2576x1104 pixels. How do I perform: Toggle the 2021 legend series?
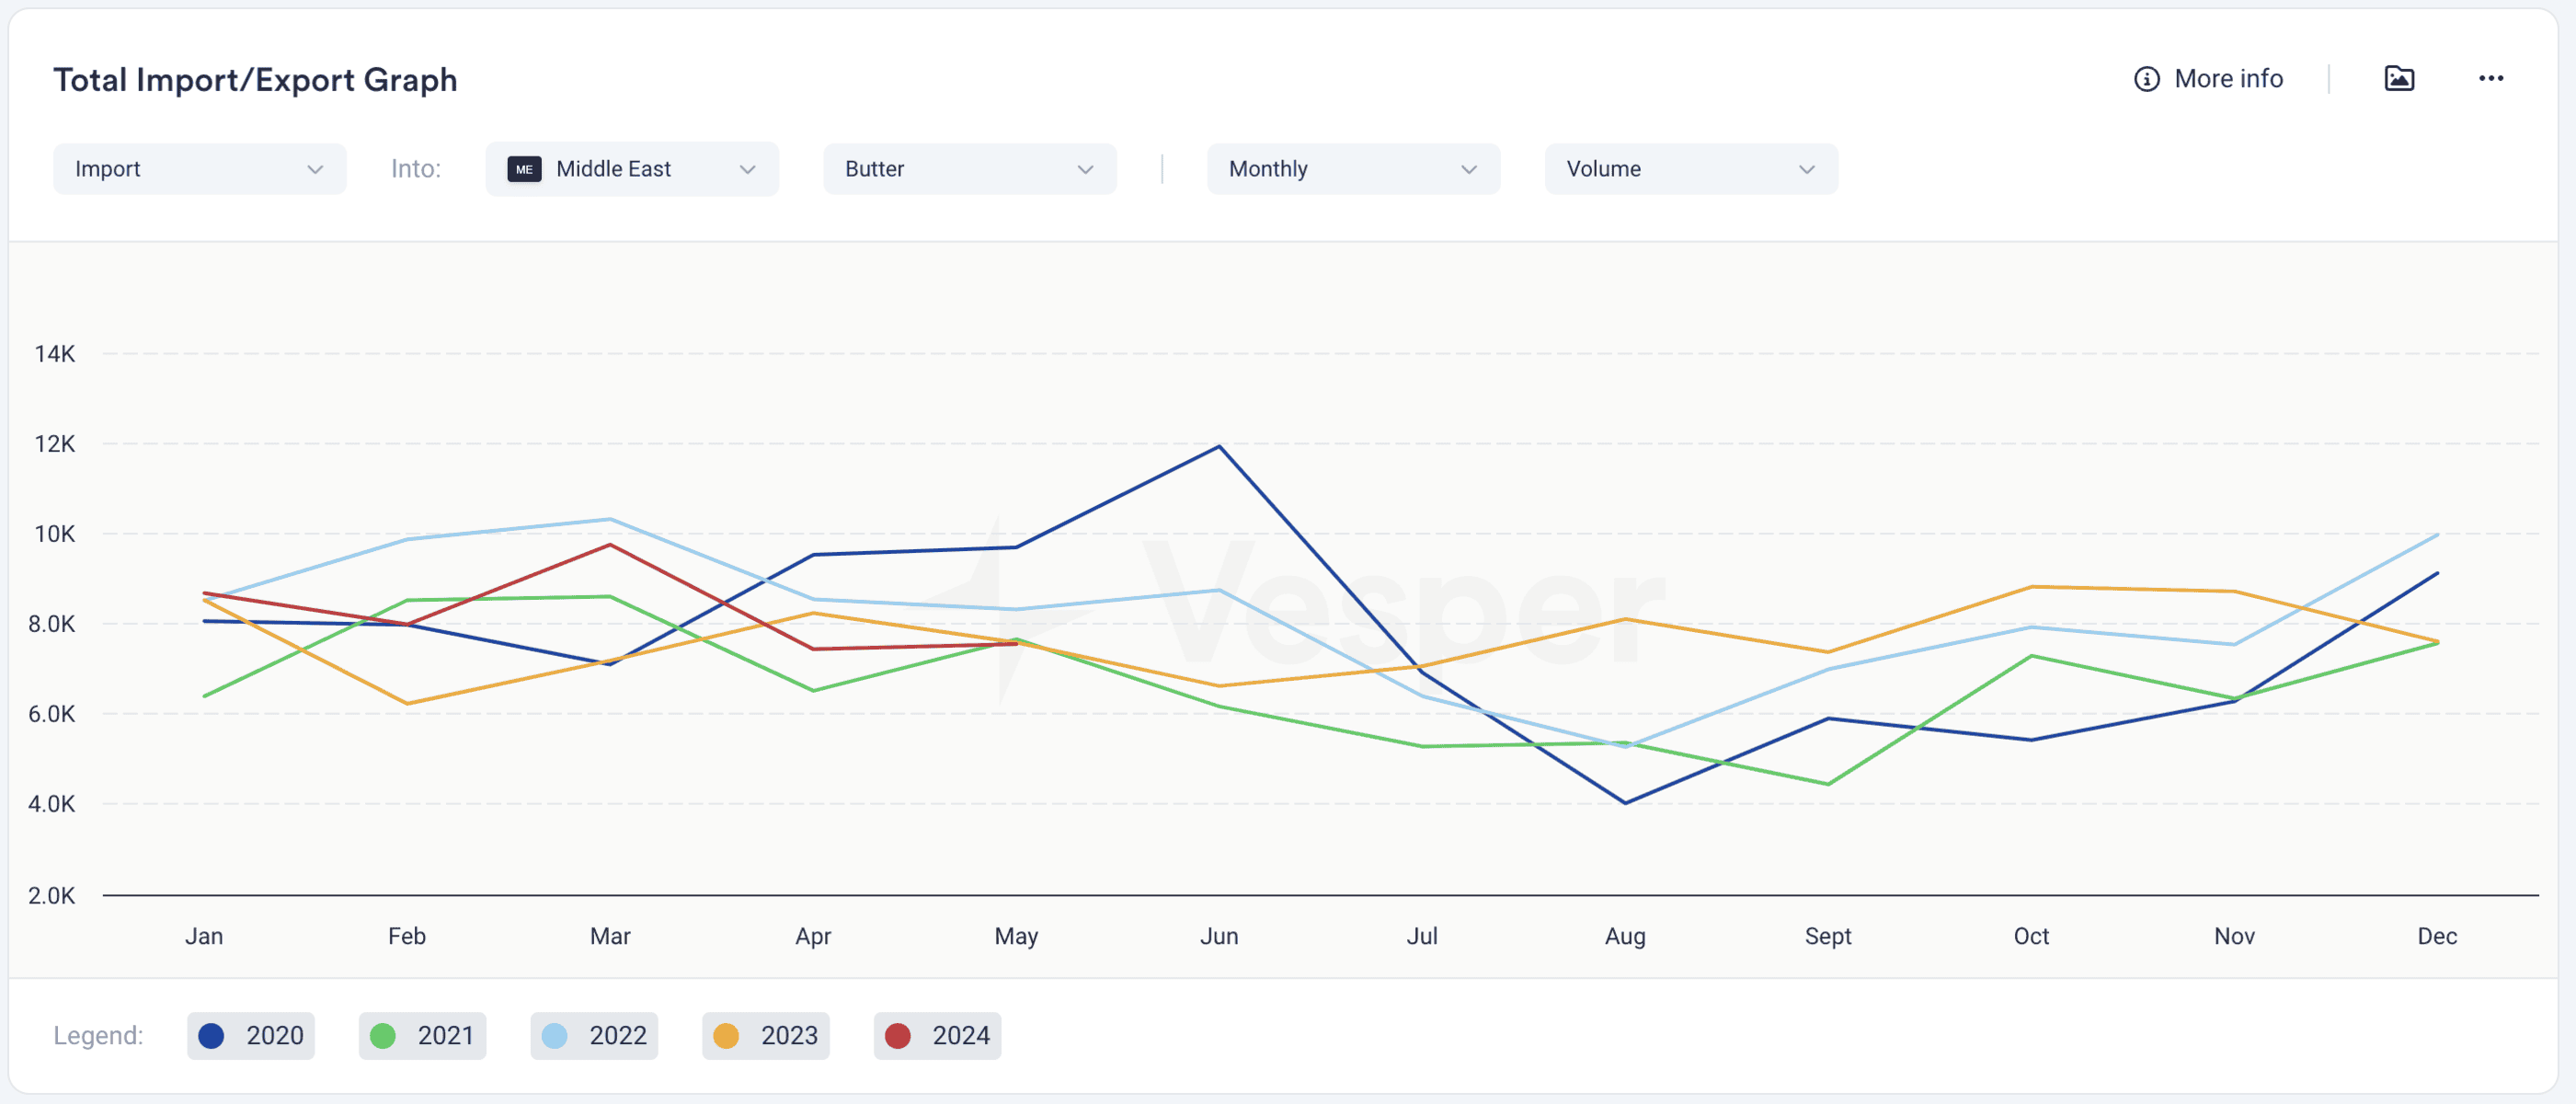pos(422,1035)
